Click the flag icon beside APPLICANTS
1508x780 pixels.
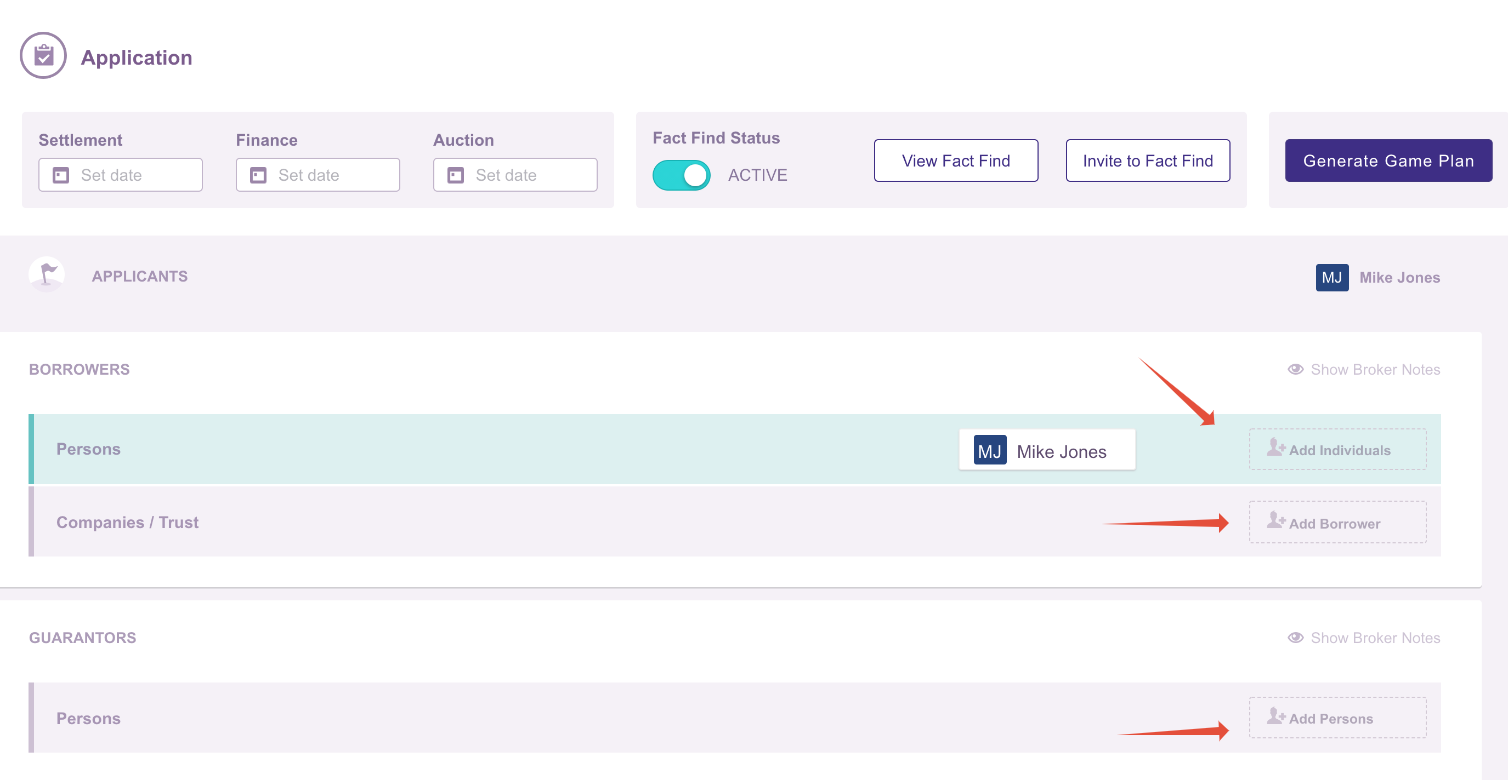(x=46, y=272)
